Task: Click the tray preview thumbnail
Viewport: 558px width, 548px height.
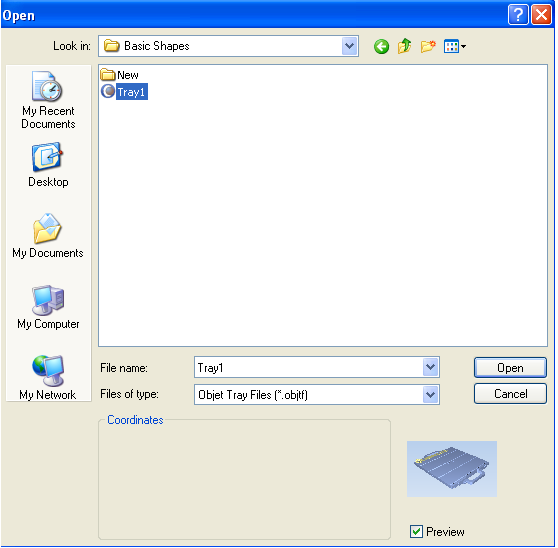Action: pyautogui.click(x=452, y=469)
